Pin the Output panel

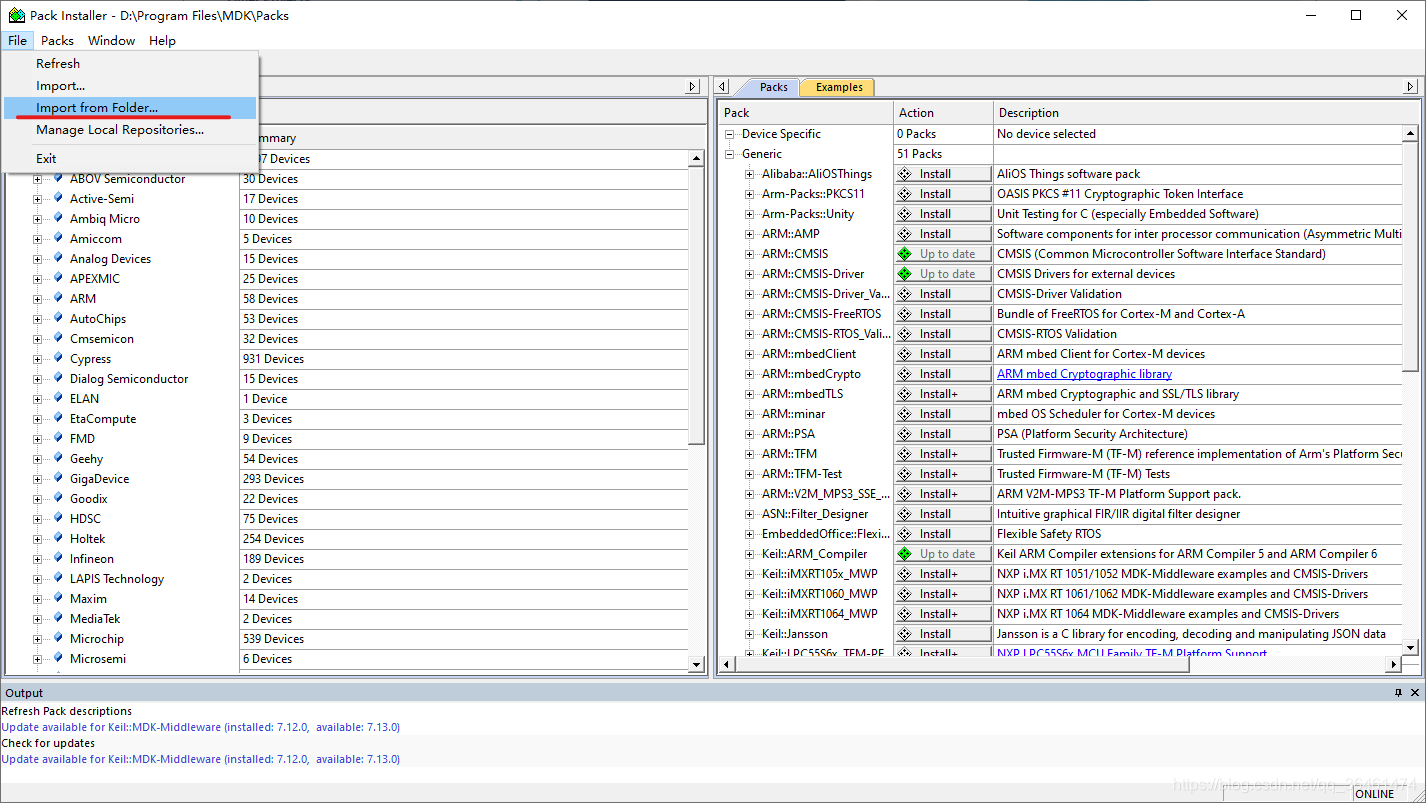click(1398, 693)
